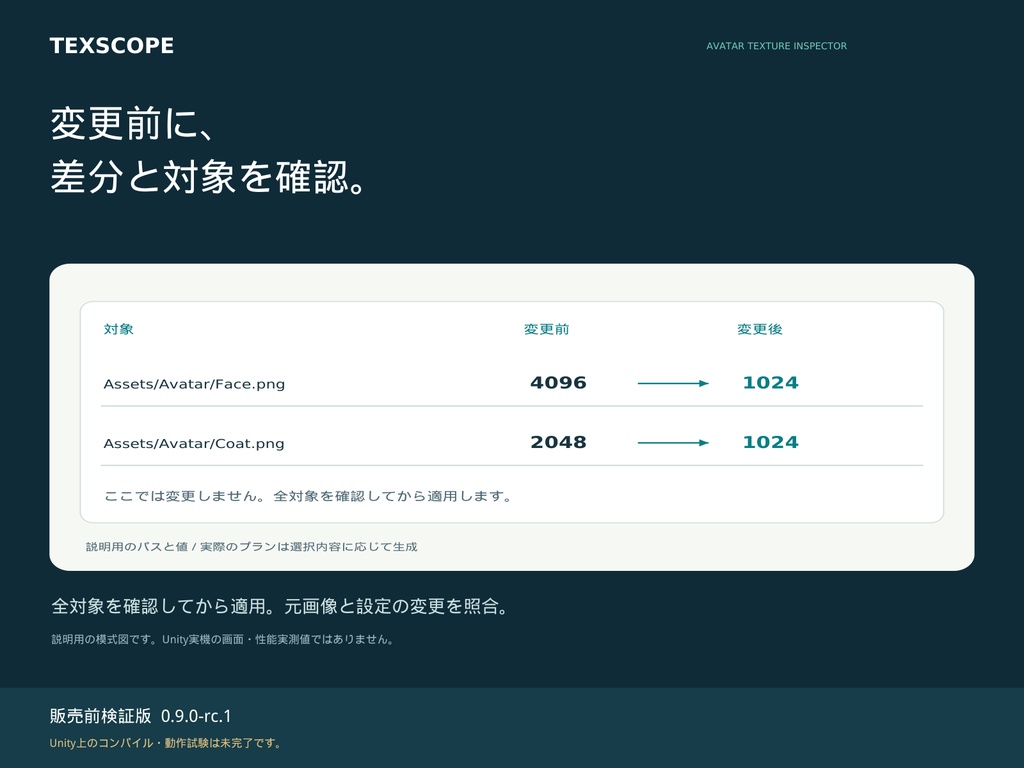Click the 対象 column header
Screen dimensions: 1024x768
(x=119, y=329)
